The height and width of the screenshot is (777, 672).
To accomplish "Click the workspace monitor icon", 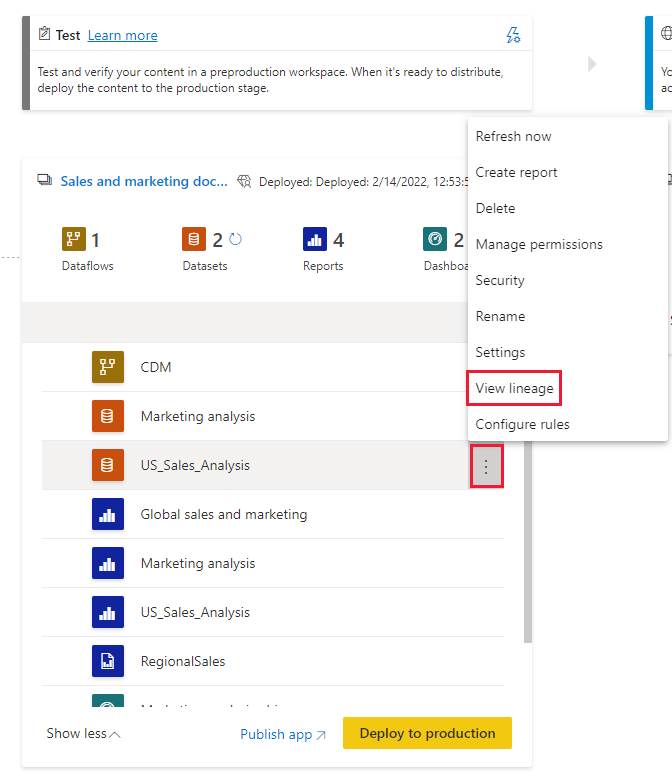I will point(45,180).
